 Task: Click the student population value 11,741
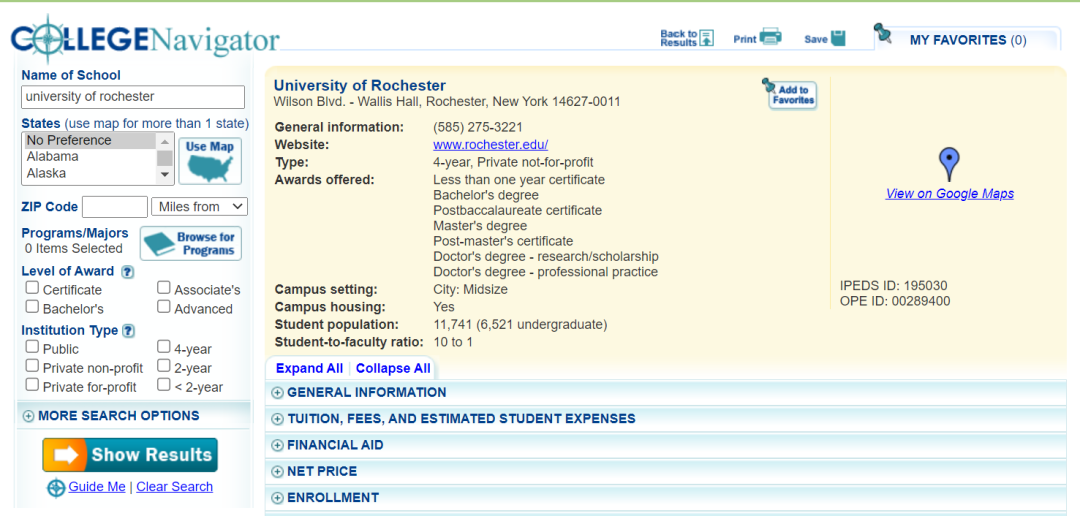[455, 324]
